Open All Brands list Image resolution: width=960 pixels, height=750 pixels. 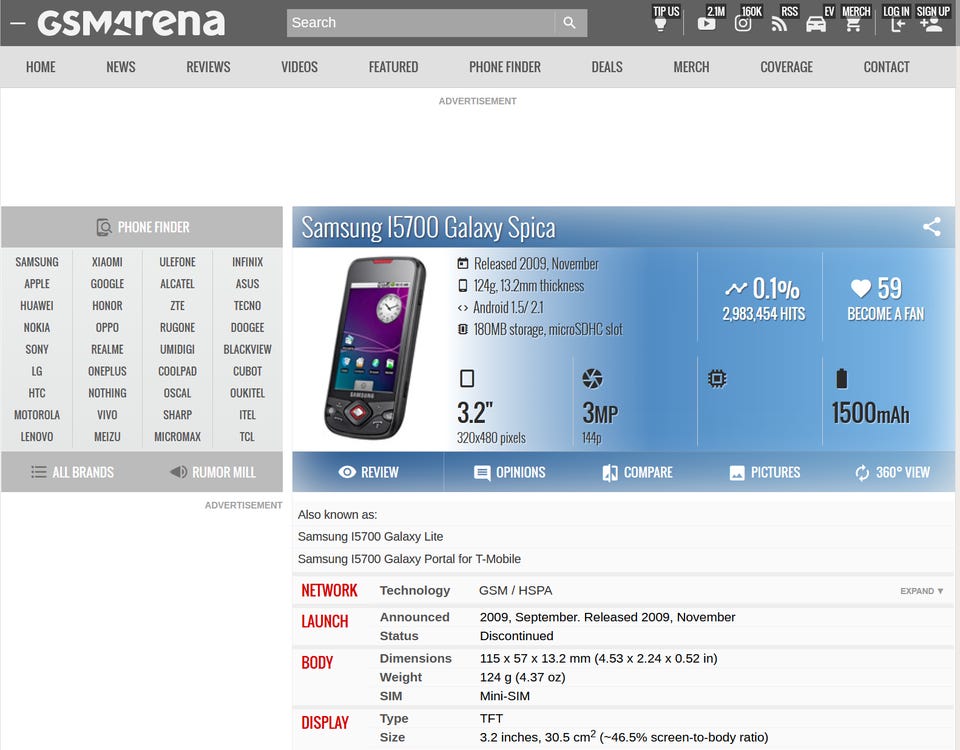coord(72,472)
